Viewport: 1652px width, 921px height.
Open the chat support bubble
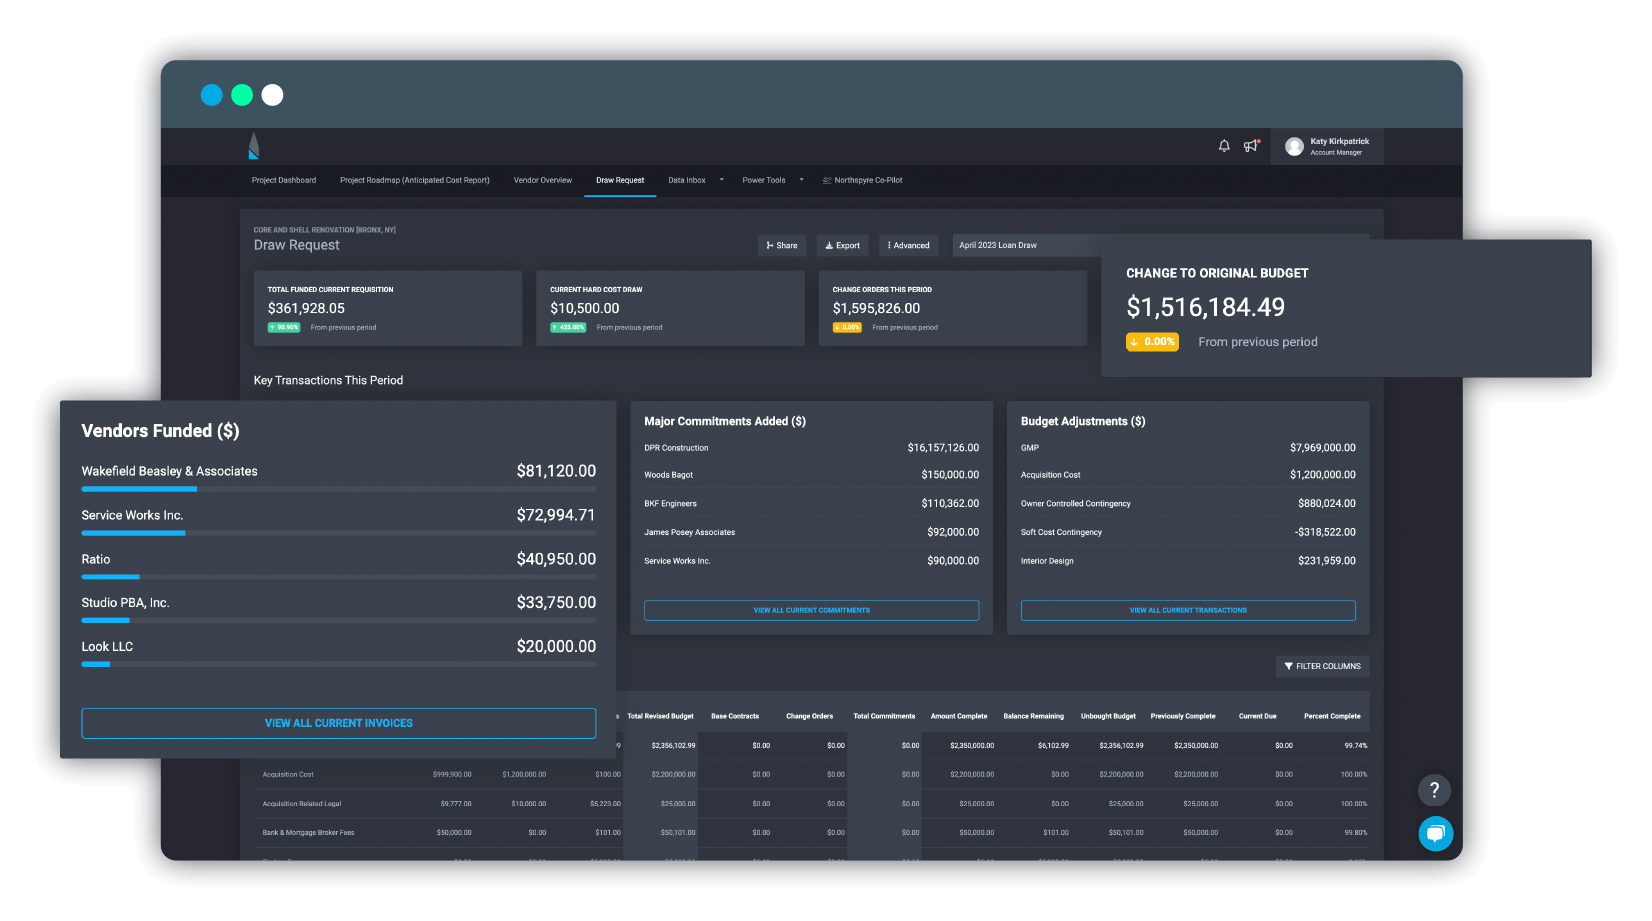[x=1436, y=834]
